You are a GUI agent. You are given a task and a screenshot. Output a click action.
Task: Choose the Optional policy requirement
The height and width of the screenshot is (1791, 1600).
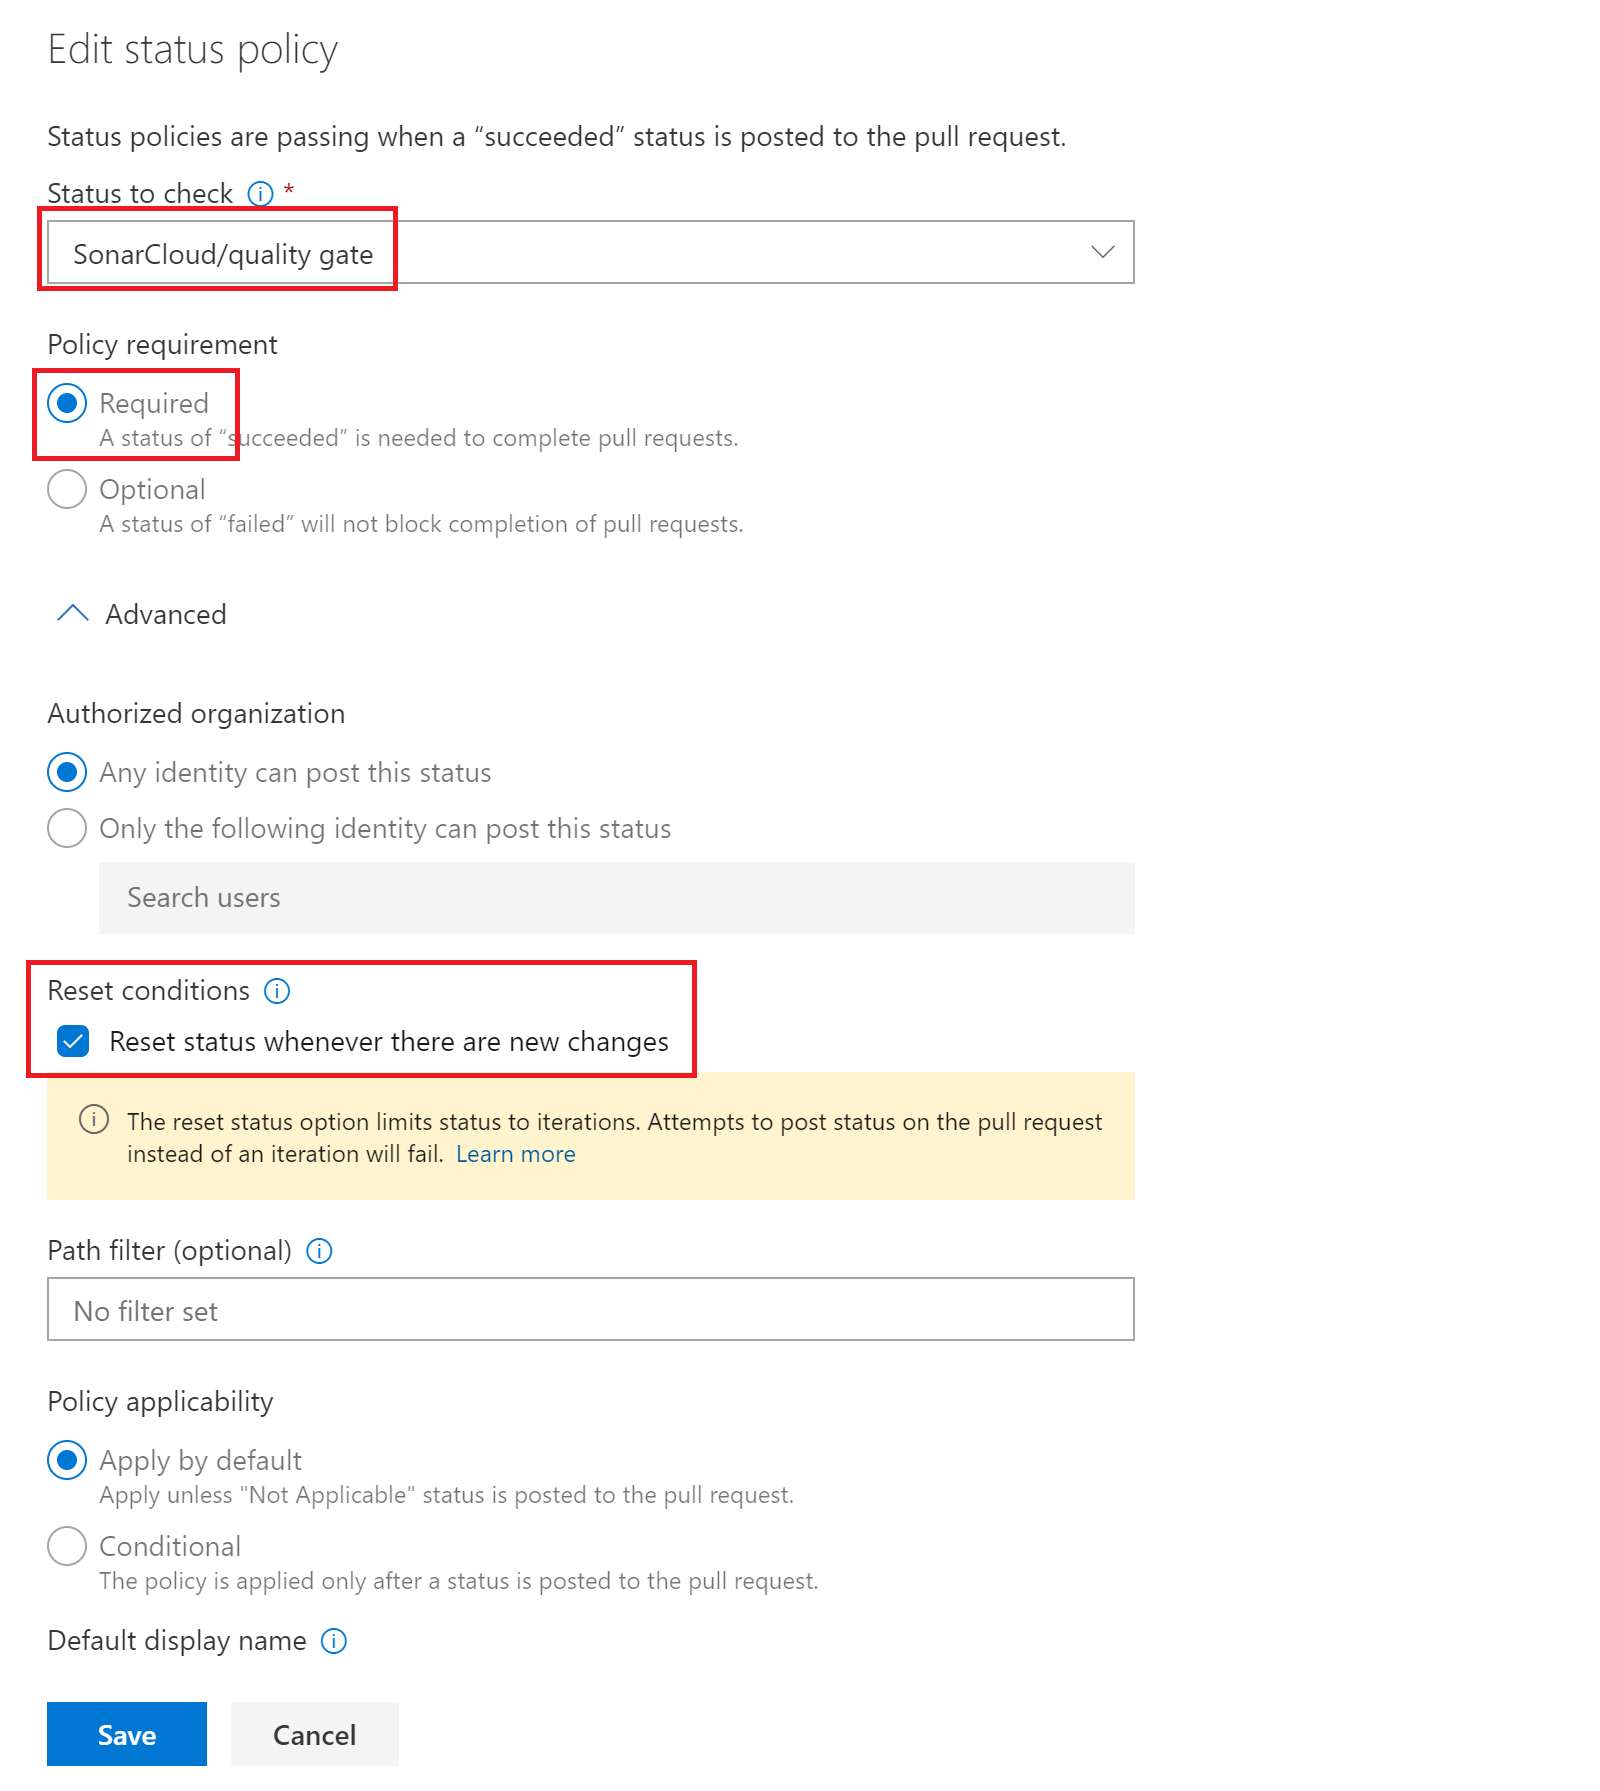click(x=67, y=490)
